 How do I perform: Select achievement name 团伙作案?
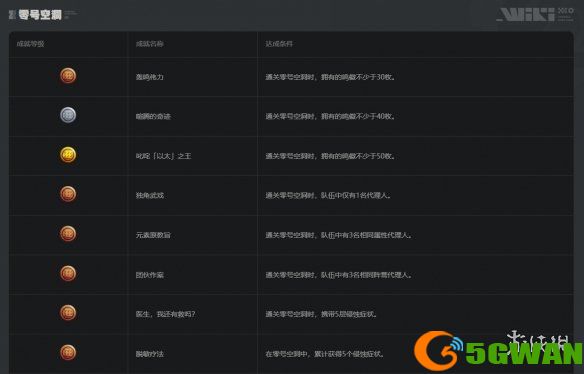[150, 275]
